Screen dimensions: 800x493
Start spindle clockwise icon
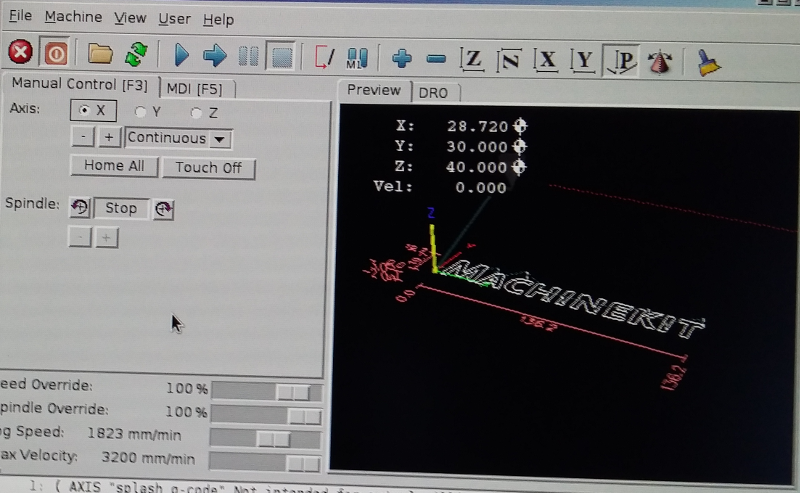click(163, 209)
